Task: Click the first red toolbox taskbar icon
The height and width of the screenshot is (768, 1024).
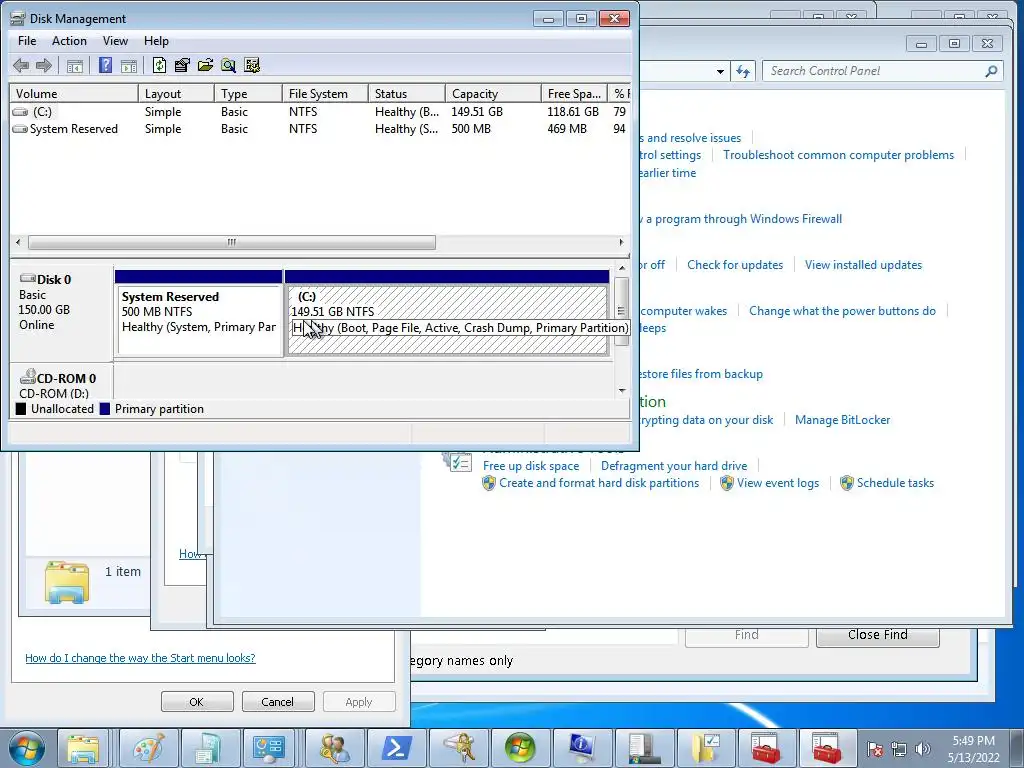Action: tap(765, 748)
